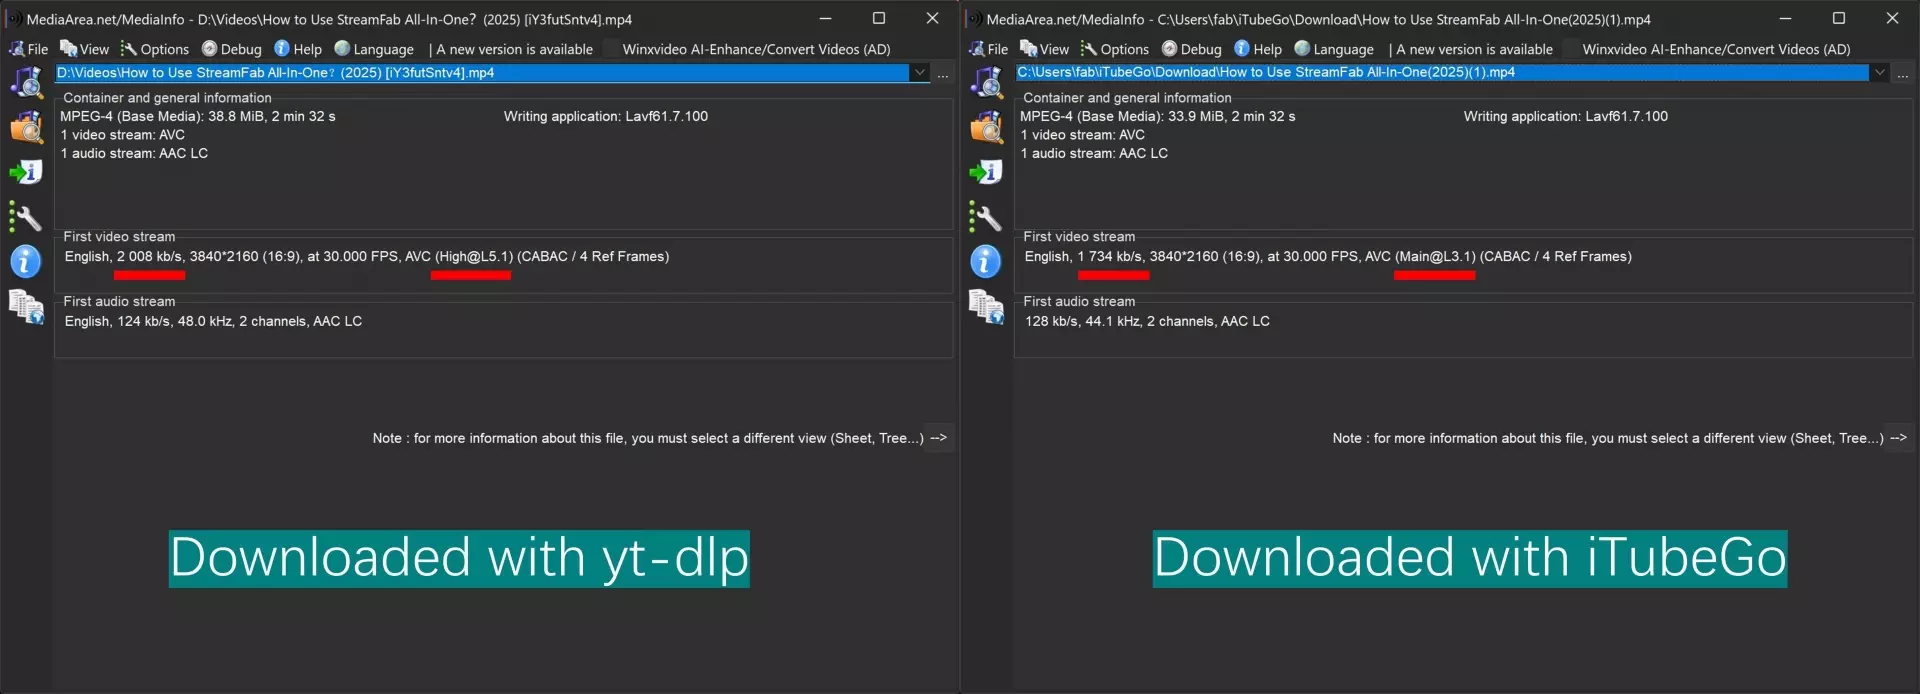
Task: Open View menu in C:\Users\fab window
Action: coord(1045,49)
